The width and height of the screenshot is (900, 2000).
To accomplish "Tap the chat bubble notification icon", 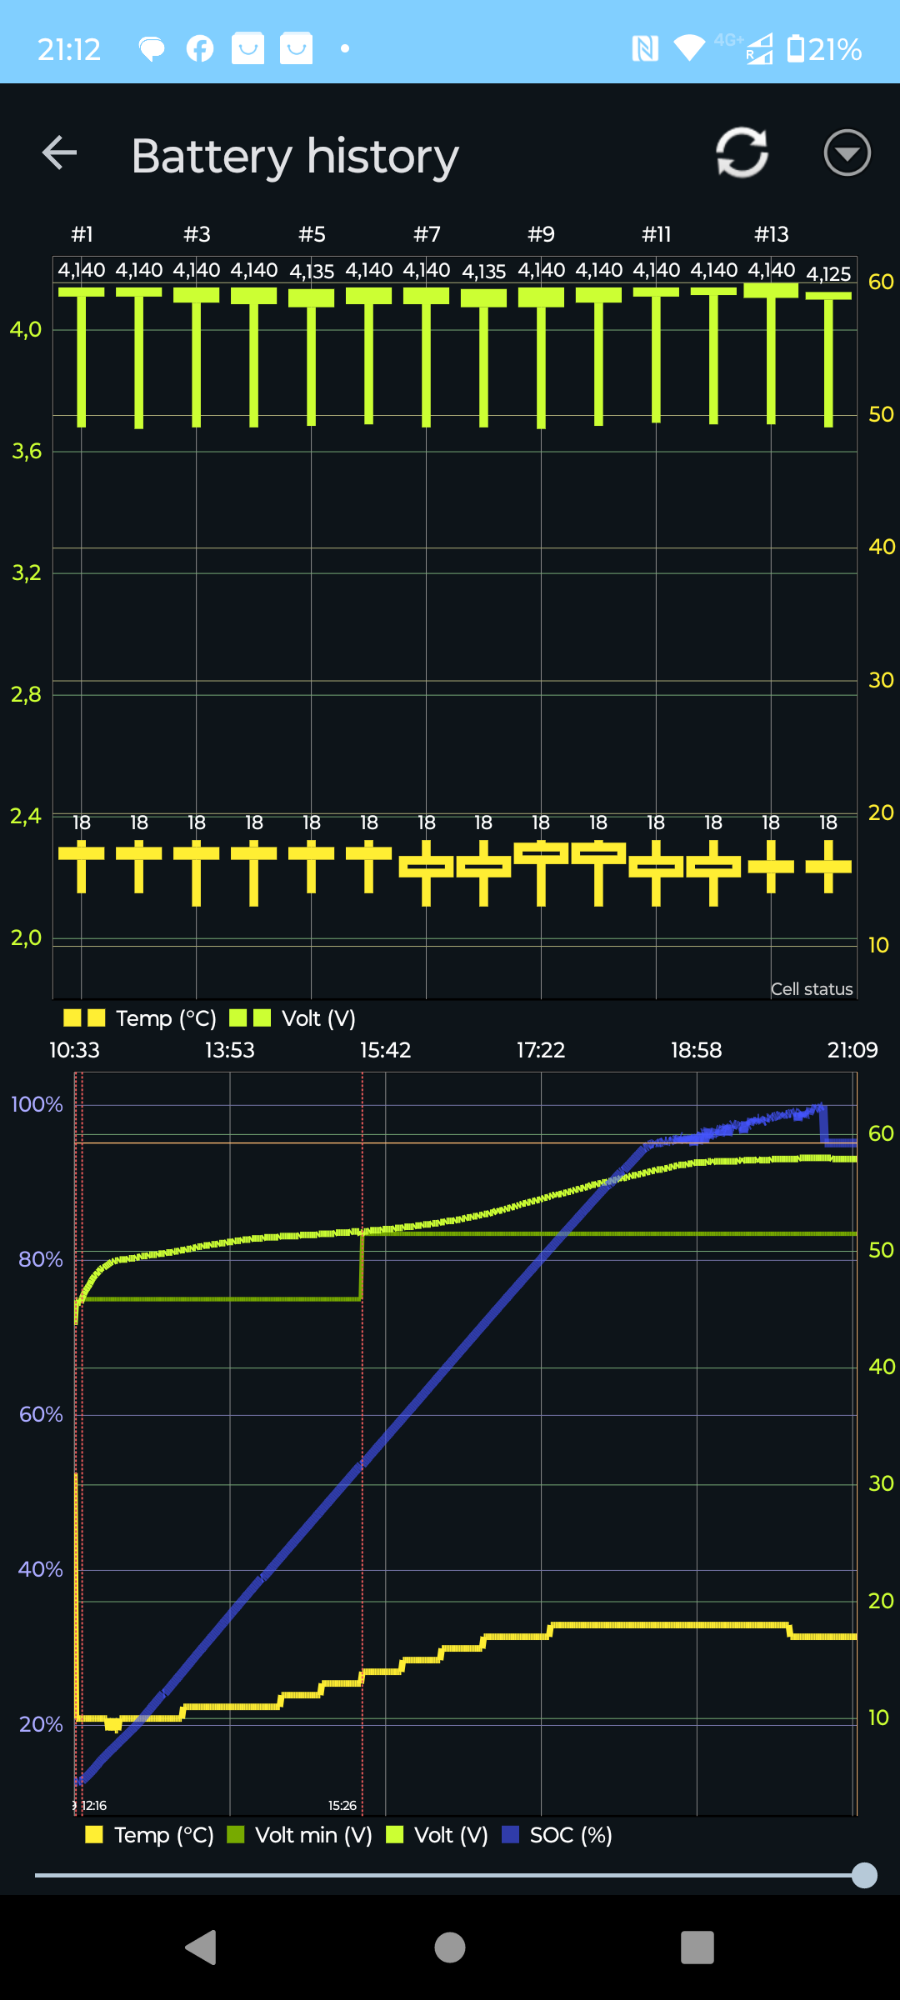I will click(x=151, y=48).
